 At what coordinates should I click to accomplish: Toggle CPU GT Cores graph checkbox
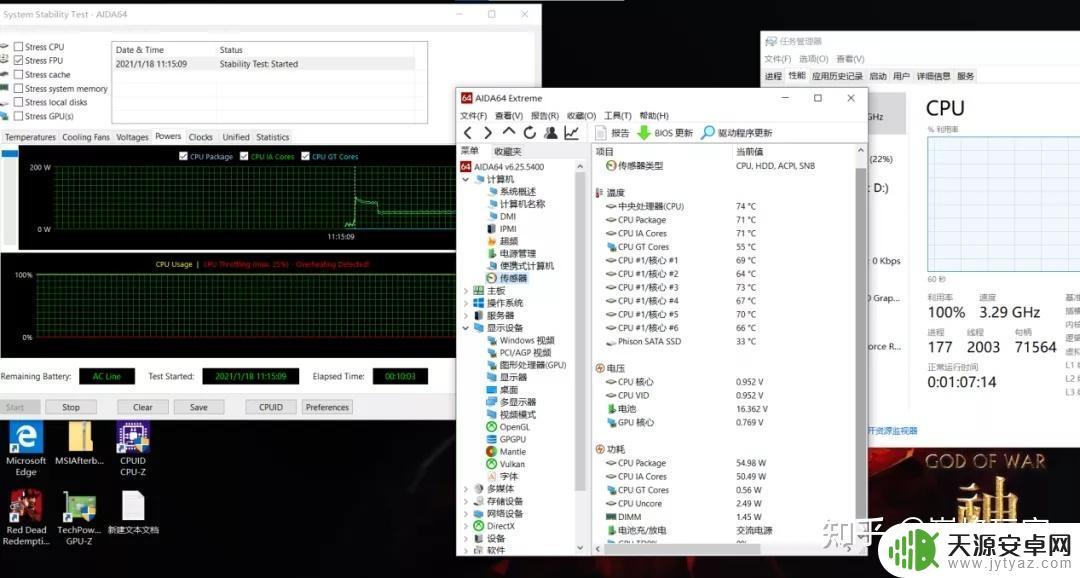click(305, 156)
